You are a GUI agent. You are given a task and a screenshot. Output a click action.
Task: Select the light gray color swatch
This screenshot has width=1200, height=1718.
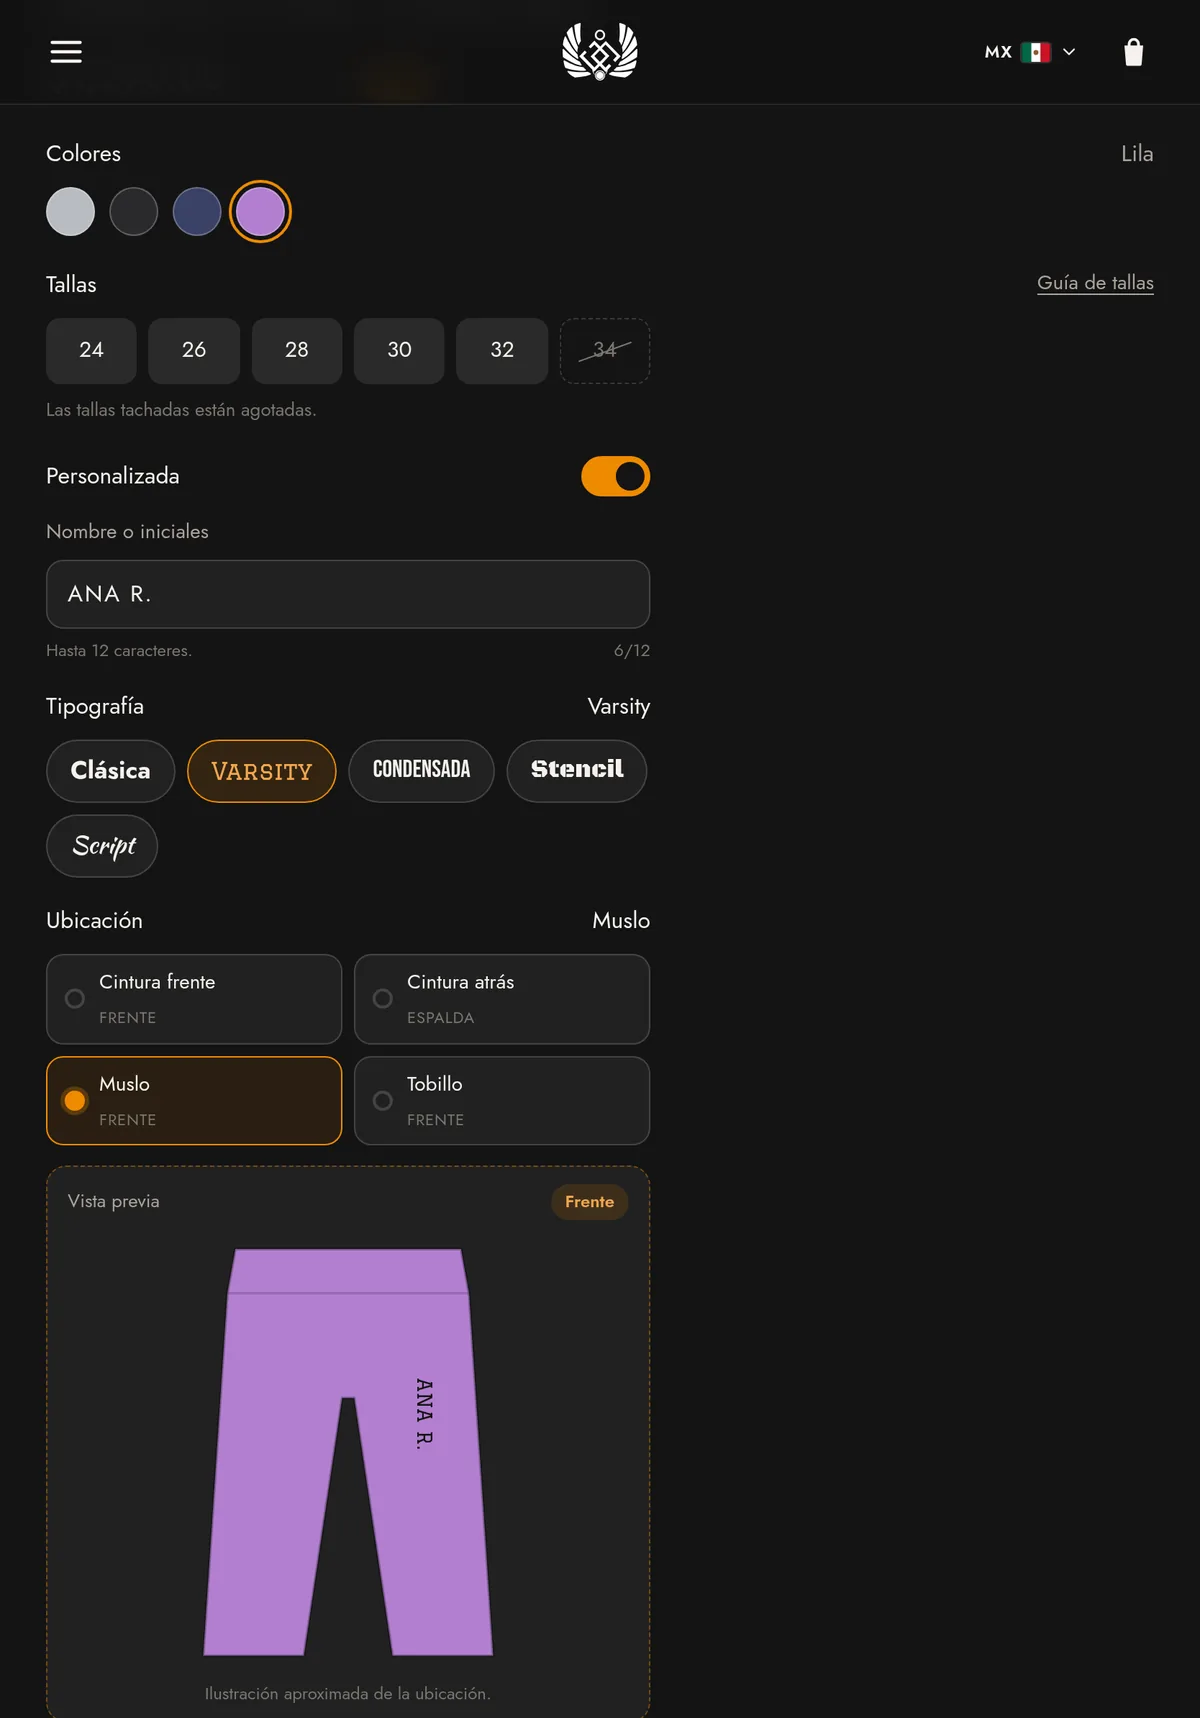71,212
